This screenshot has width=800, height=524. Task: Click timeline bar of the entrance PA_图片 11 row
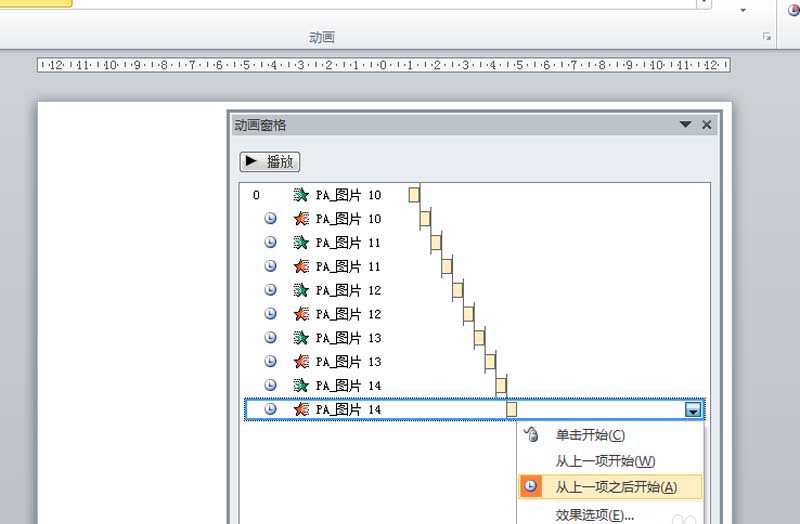click(x=436, y=242)
